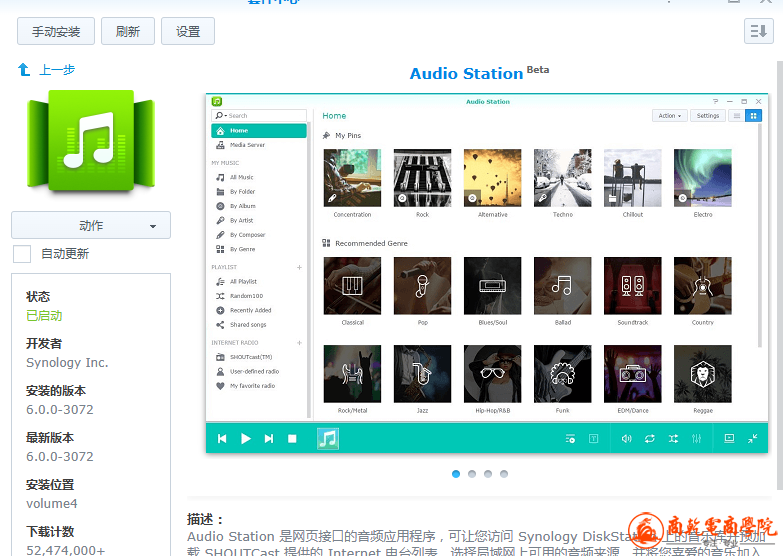Click the Classical genre thumbnail

(352, 287)
